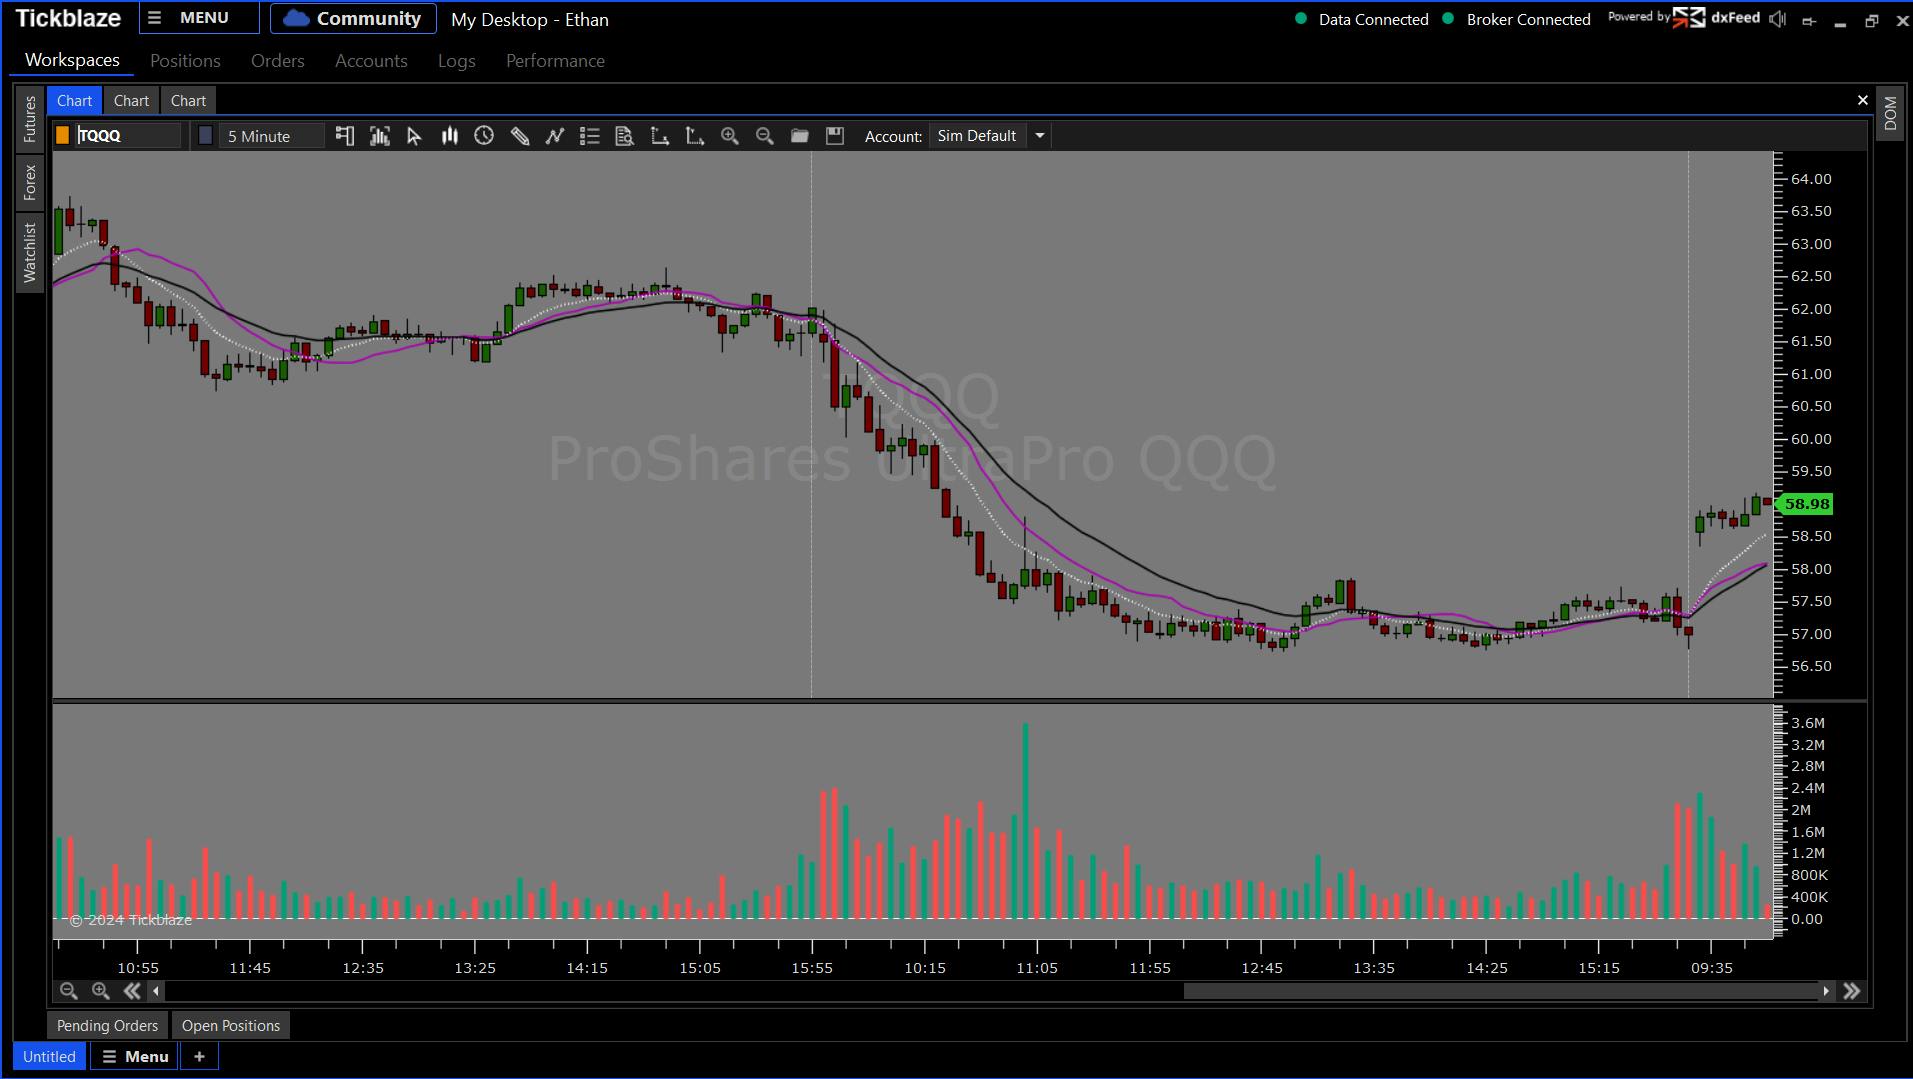
Task: Select the Untitled workspace tab
Action: (49, 1056)
